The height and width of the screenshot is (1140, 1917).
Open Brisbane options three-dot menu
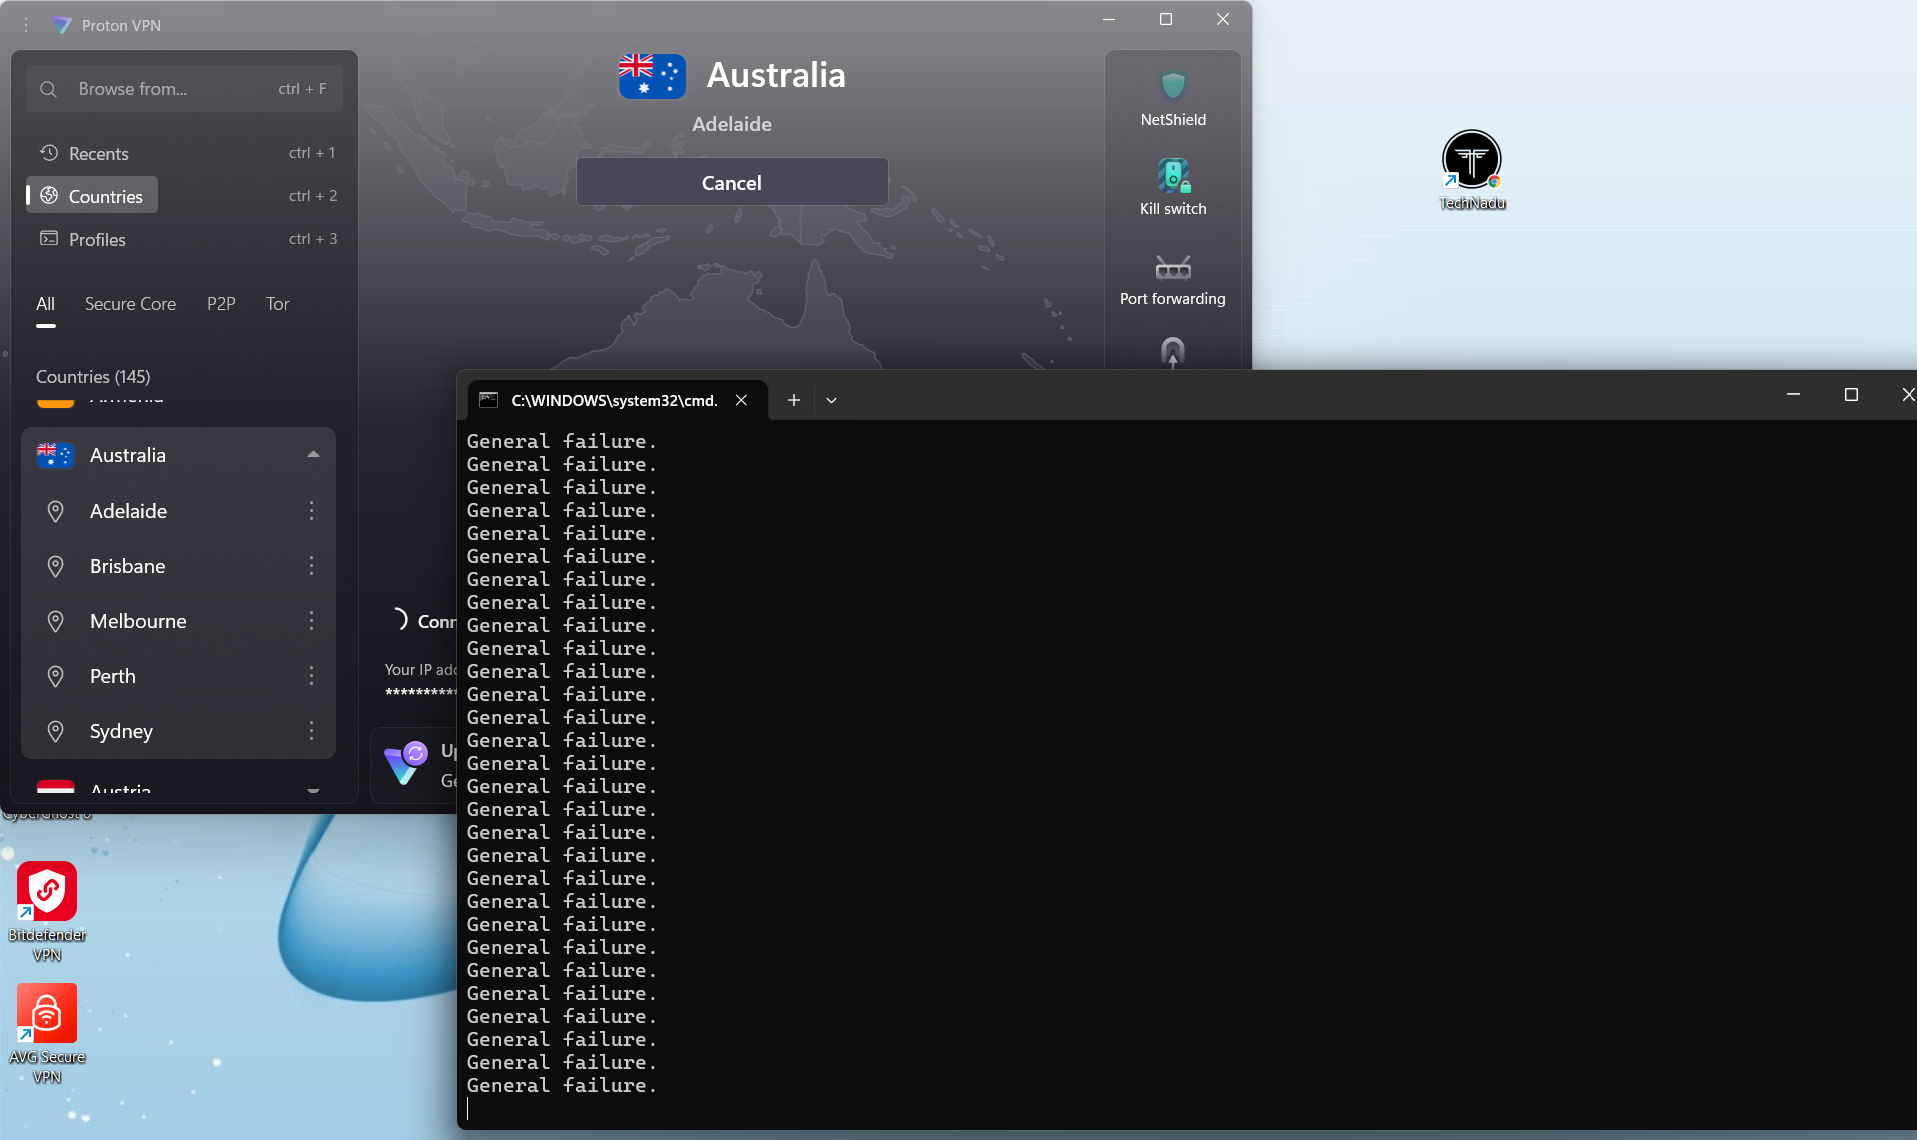[x=311, y=566]
